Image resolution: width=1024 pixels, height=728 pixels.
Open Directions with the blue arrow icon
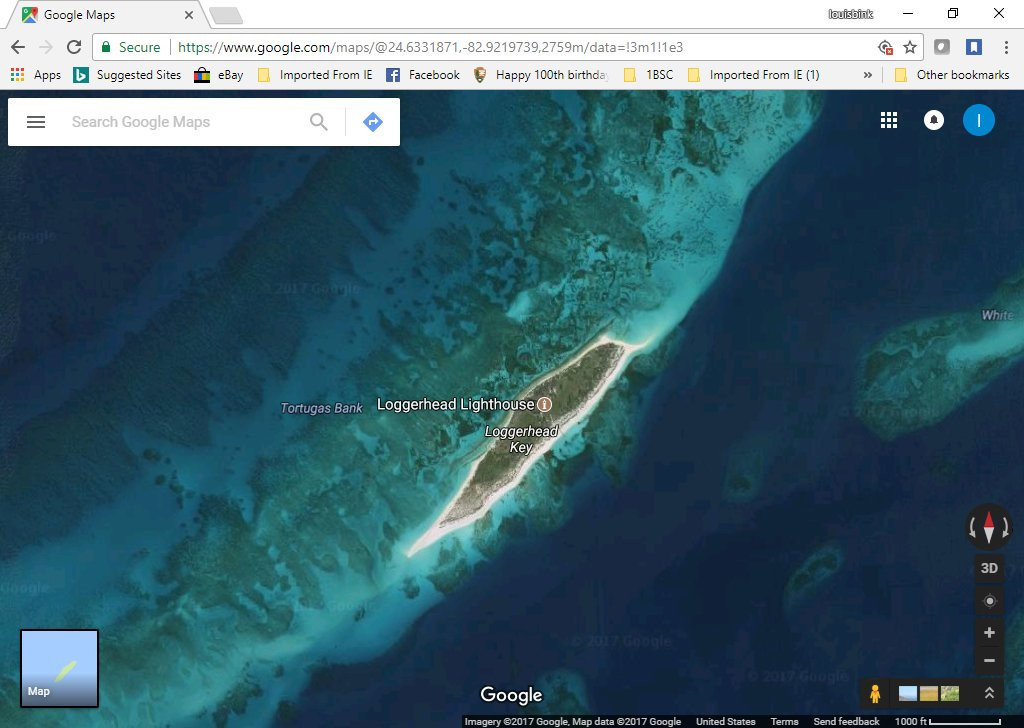pos(373,122)
